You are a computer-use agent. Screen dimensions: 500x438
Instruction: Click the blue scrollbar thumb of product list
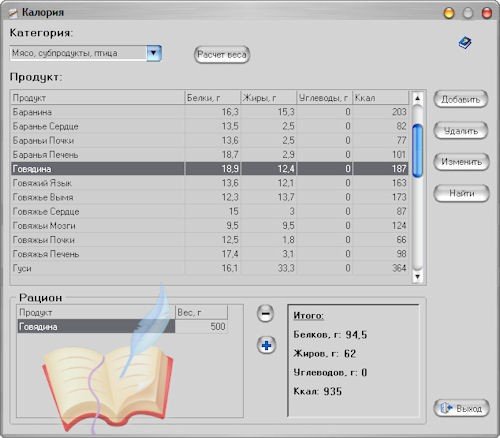417,150
